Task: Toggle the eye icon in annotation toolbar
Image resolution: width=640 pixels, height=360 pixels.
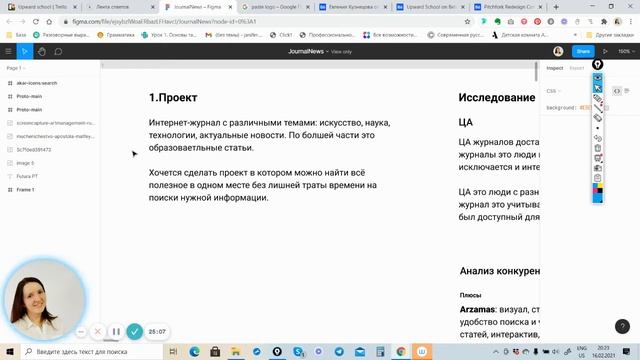Action: point(598,78)
